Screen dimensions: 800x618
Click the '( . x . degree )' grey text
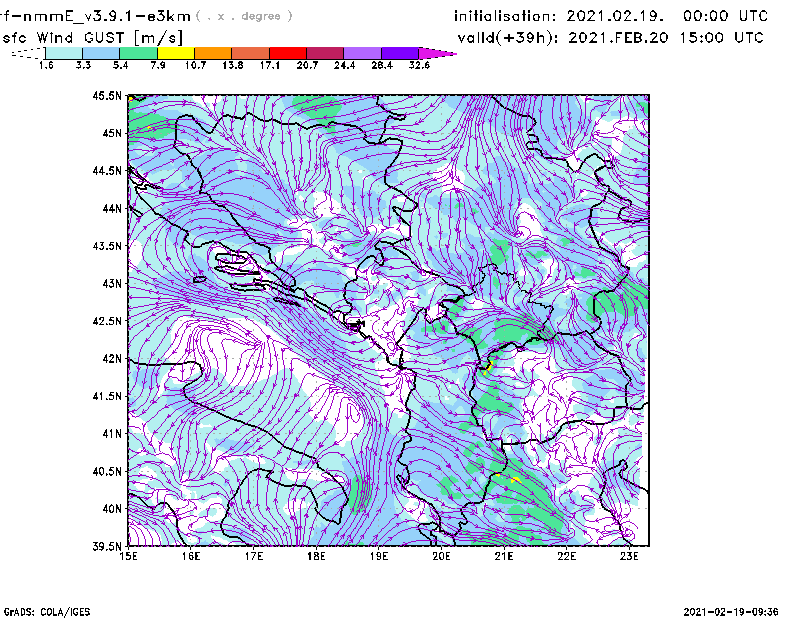[244, 16]
